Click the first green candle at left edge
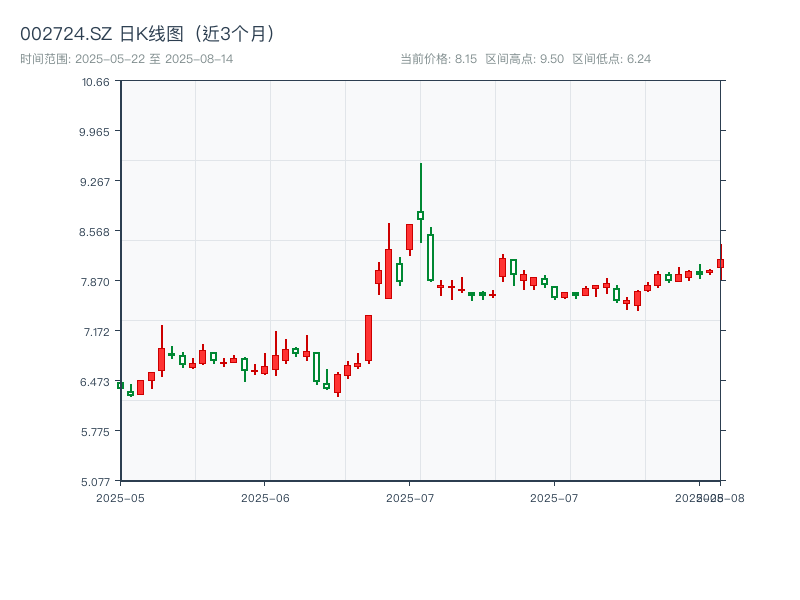The image size is (800, 600). (120, 385)
